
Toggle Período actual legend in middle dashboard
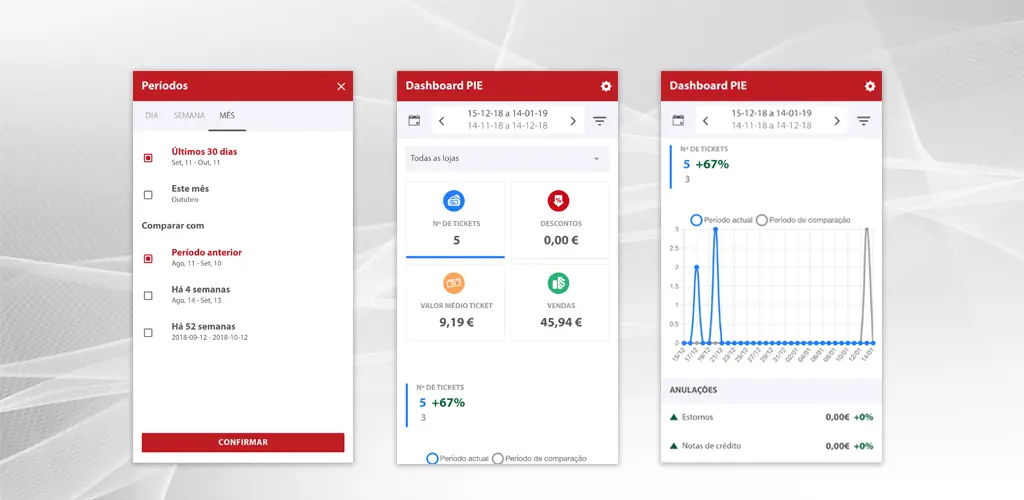456,459
